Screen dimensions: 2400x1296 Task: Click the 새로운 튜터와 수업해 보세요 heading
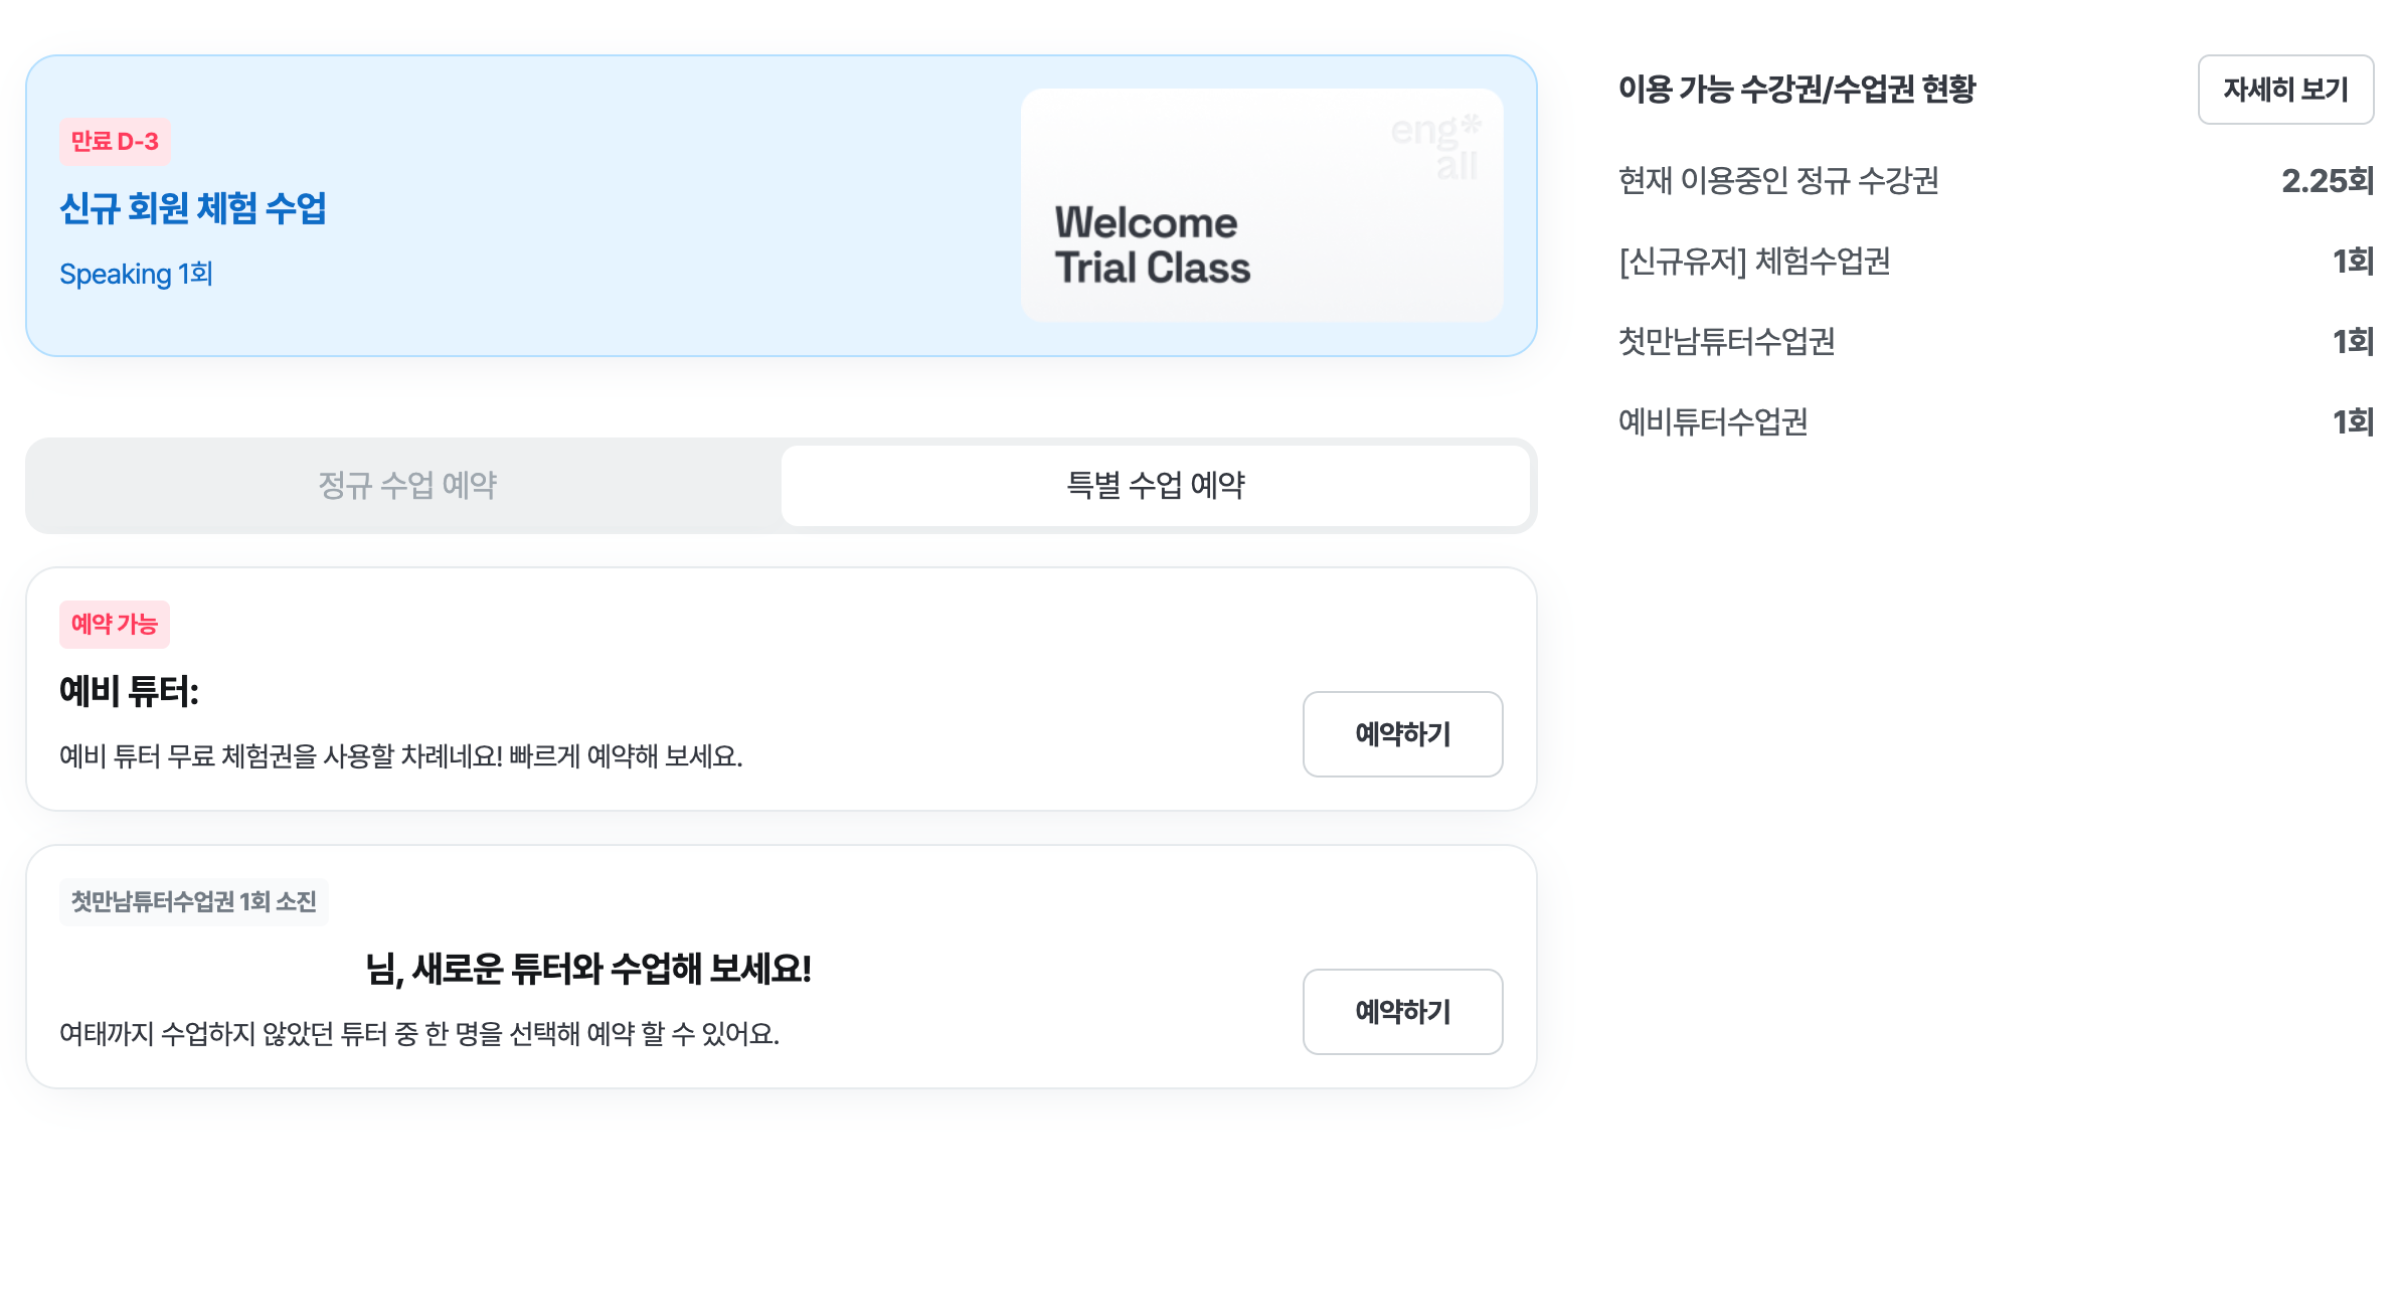click(x=588, y=968)
